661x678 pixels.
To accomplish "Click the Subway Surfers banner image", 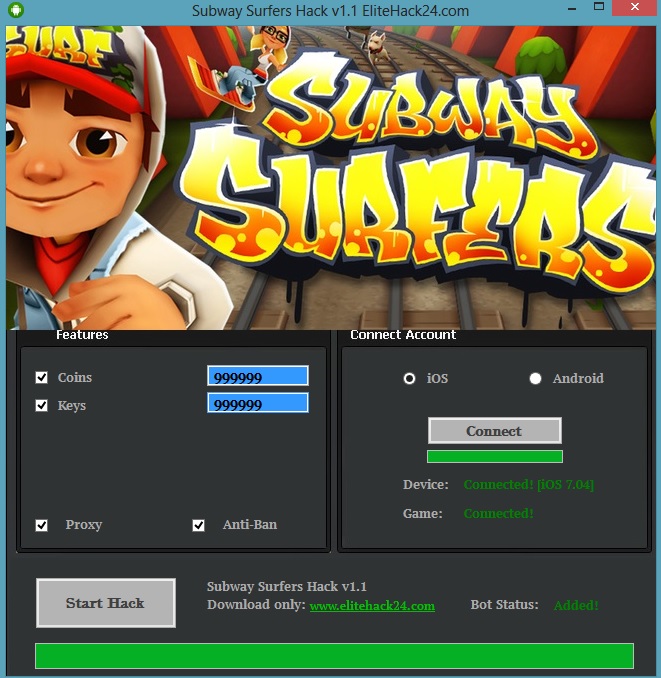I will pos(331,178).
